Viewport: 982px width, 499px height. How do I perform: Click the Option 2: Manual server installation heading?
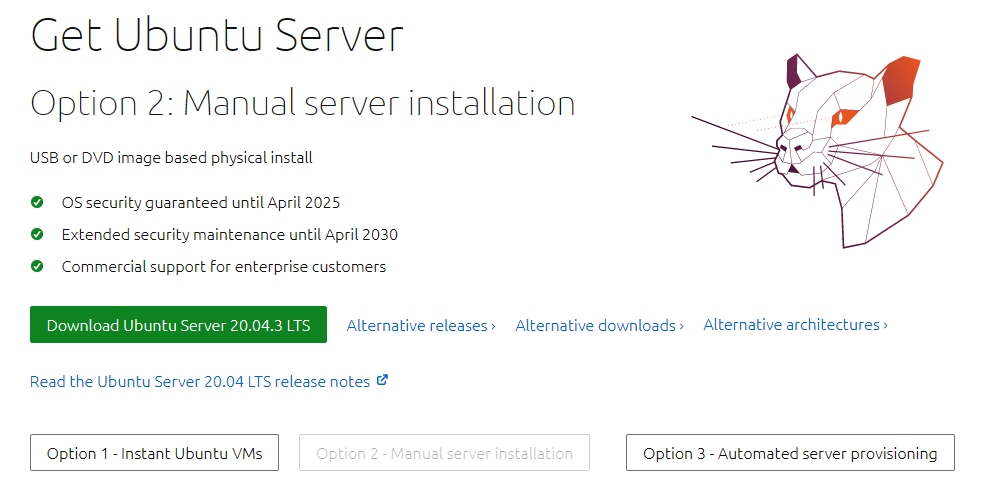302,103
